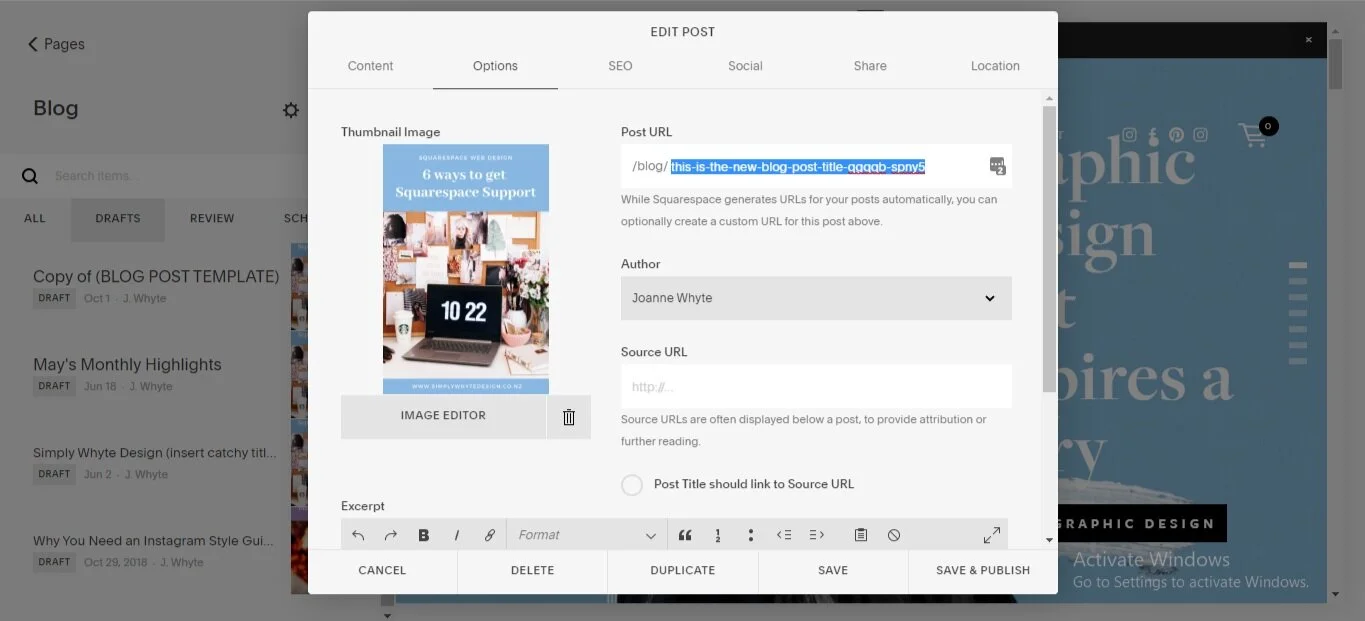Clear formatting in Excerpt toolbar

tap(894, 535)
